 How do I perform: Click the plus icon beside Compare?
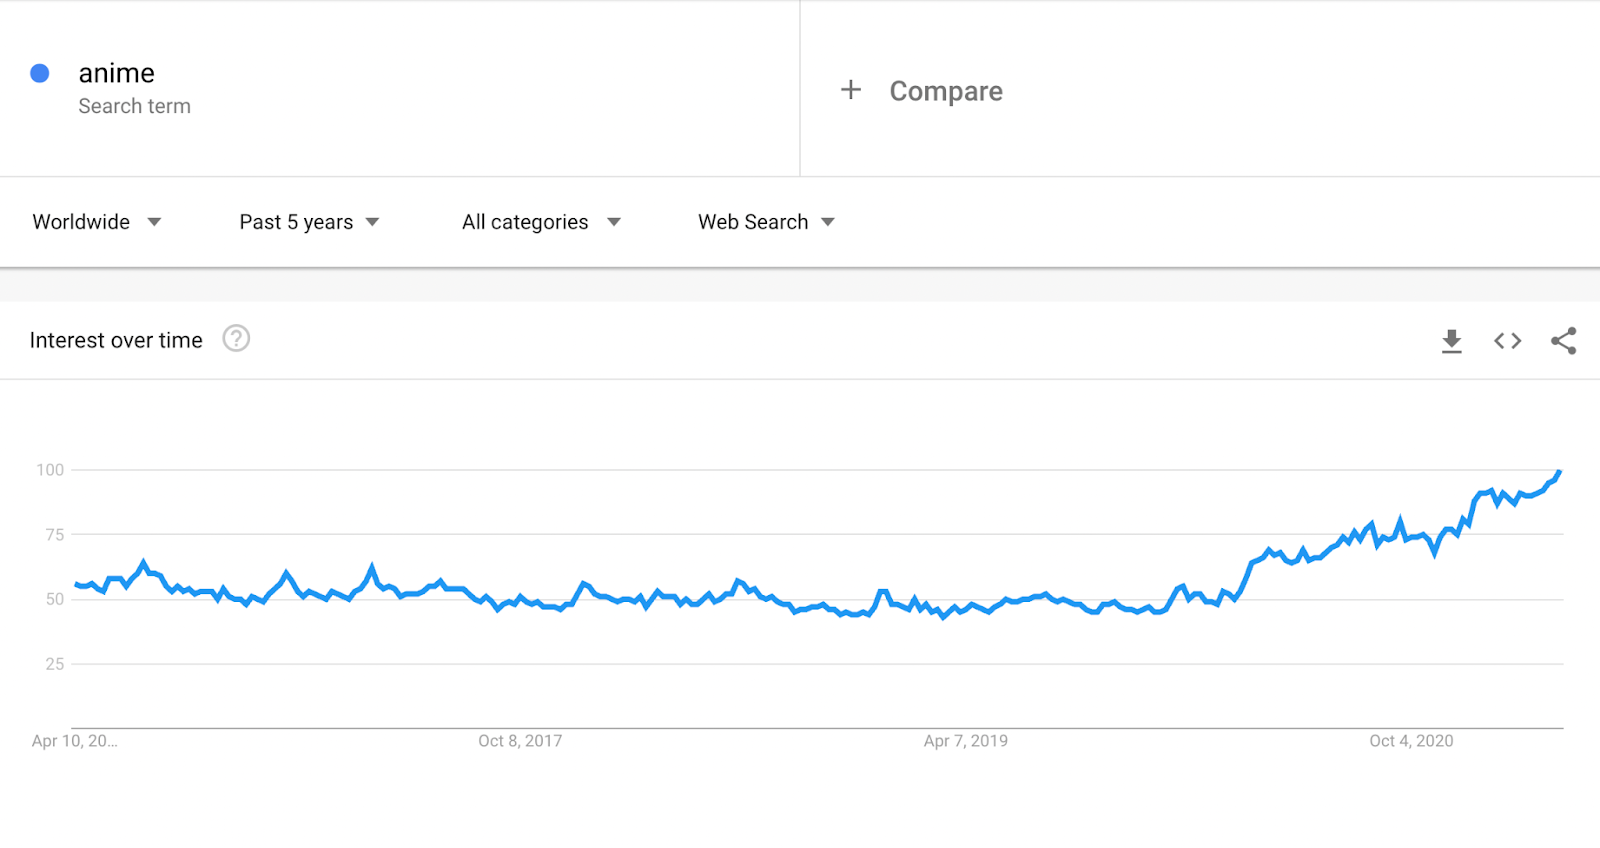[851, 90]
